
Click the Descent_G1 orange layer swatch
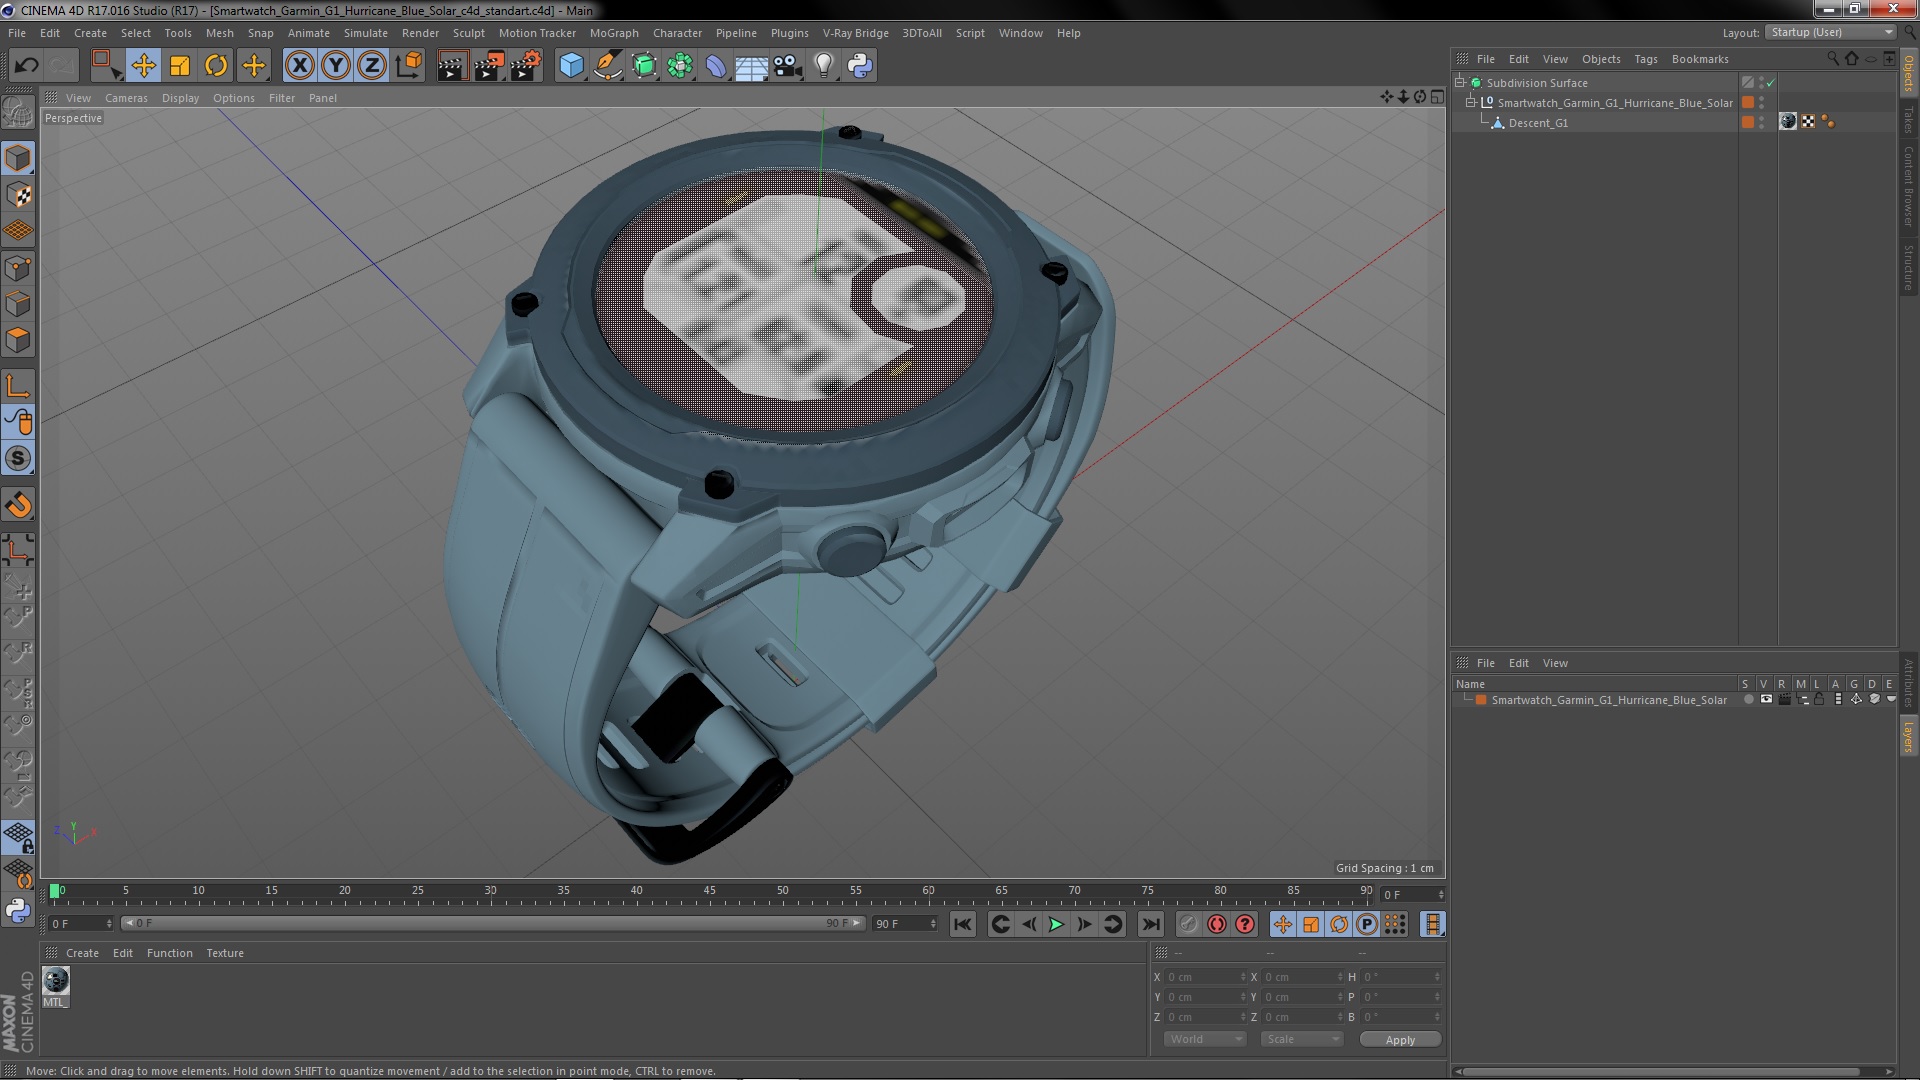click(1748, 122)
